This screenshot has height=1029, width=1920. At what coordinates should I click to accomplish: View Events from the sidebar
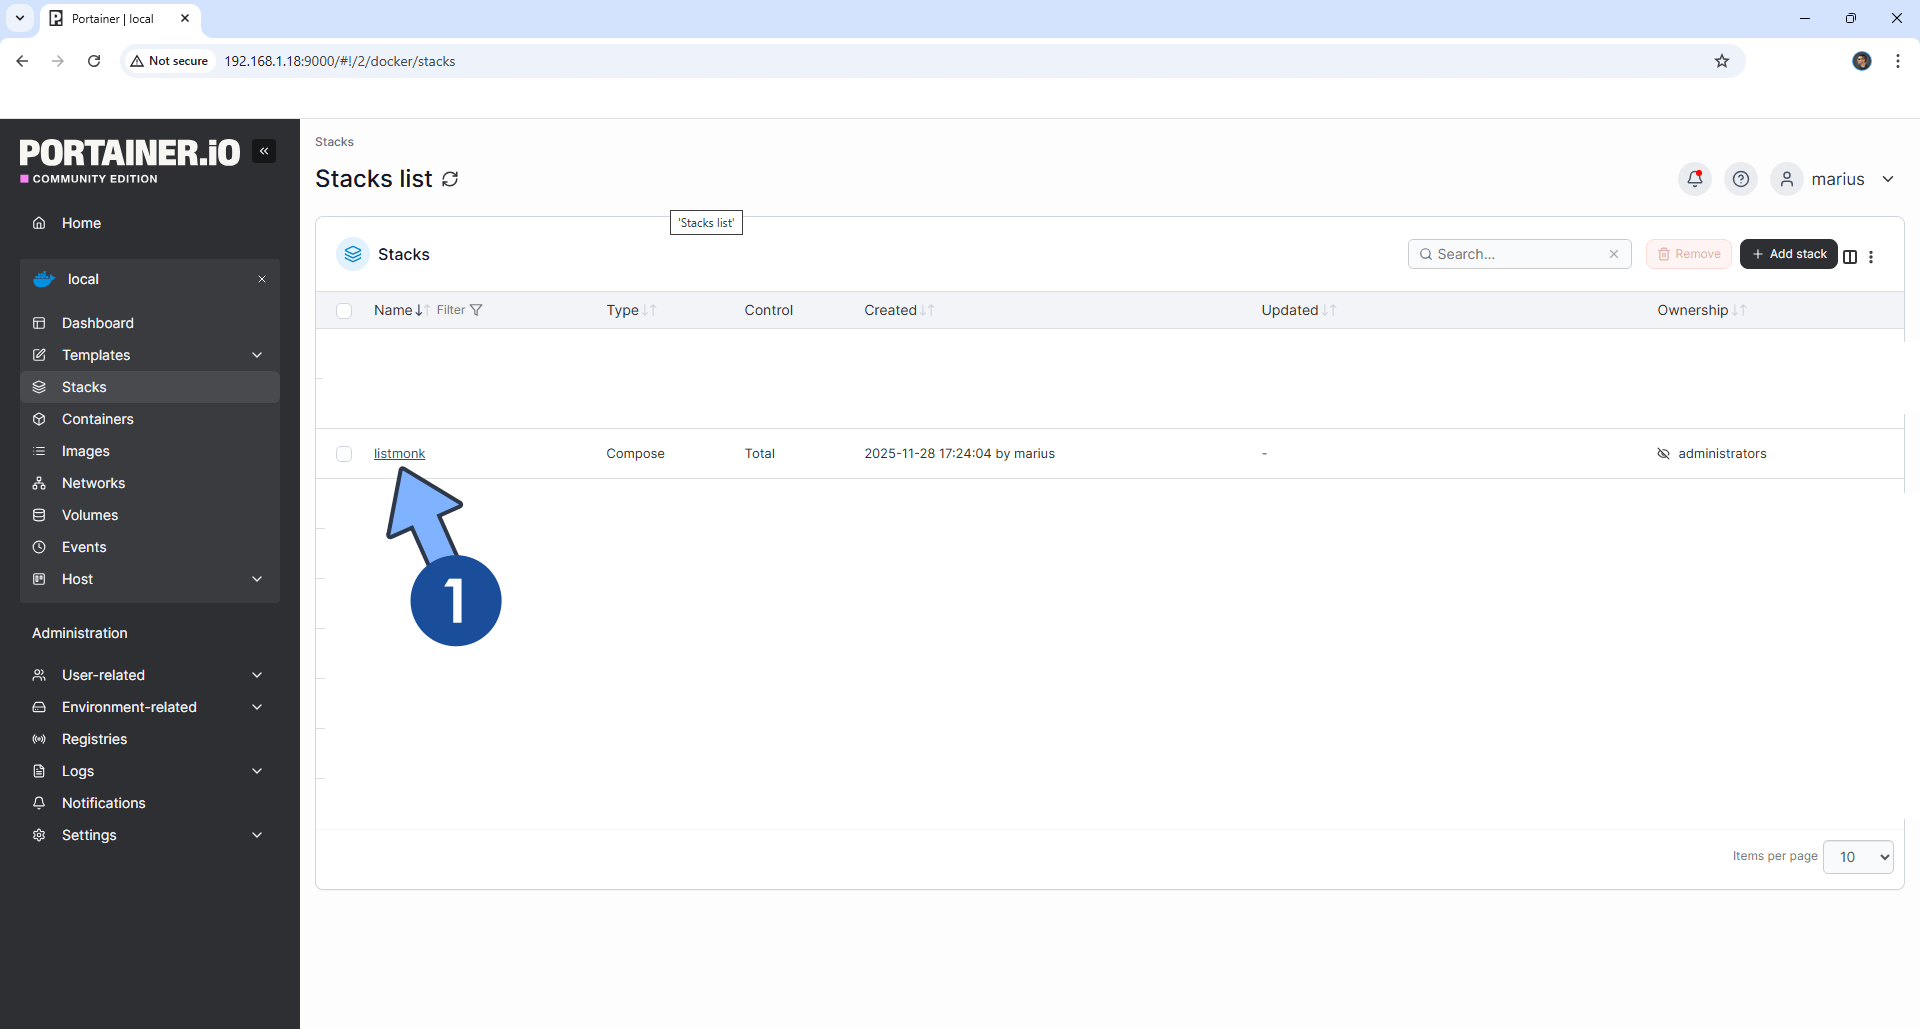click(x=84, y=547)
